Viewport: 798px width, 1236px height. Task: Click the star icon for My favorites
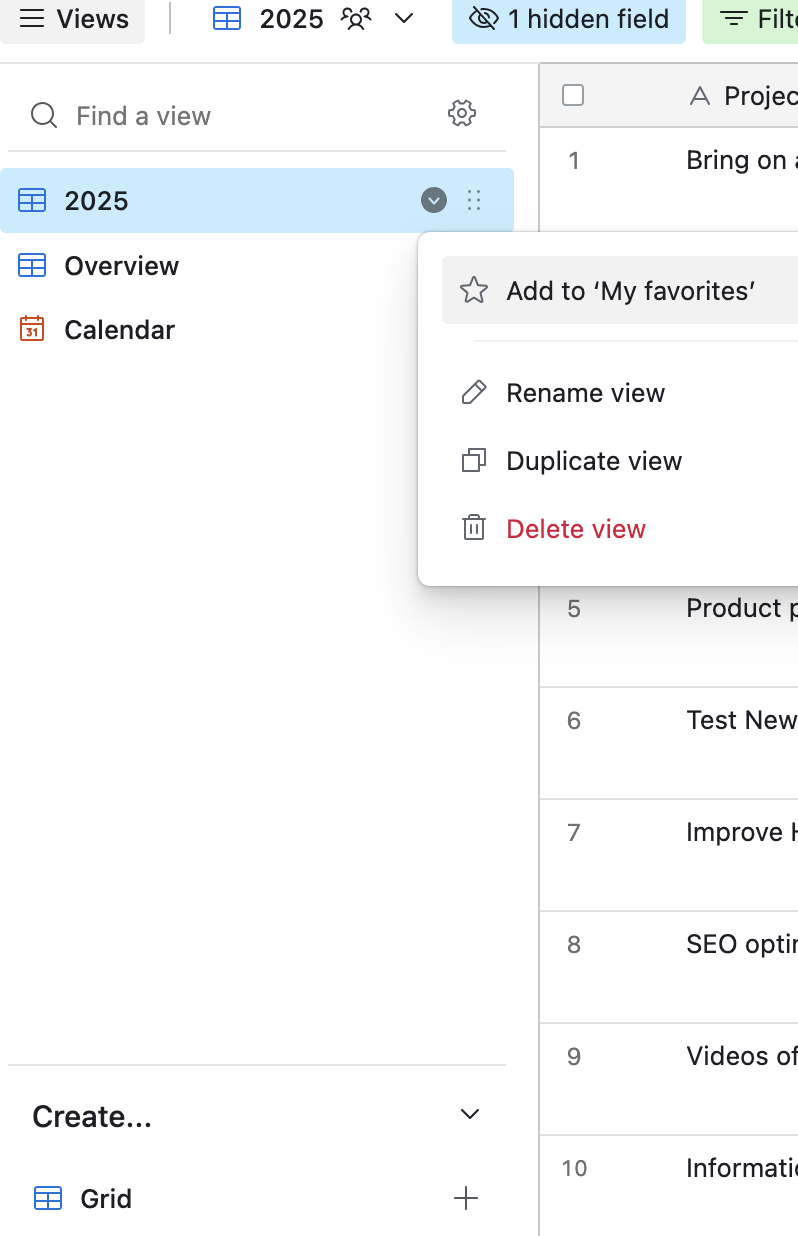pos(473,291)
